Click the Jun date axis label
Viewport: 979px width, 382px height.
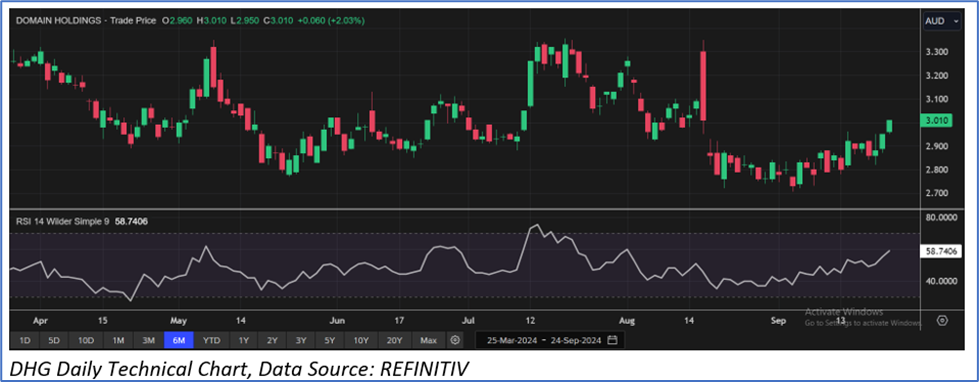click(x=337, y=321)
